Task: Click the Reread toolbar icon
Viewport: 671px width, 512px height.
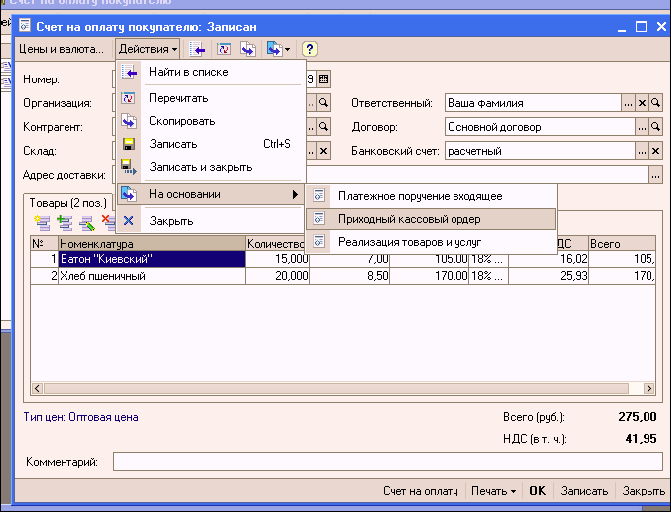Action: (224, 48)
